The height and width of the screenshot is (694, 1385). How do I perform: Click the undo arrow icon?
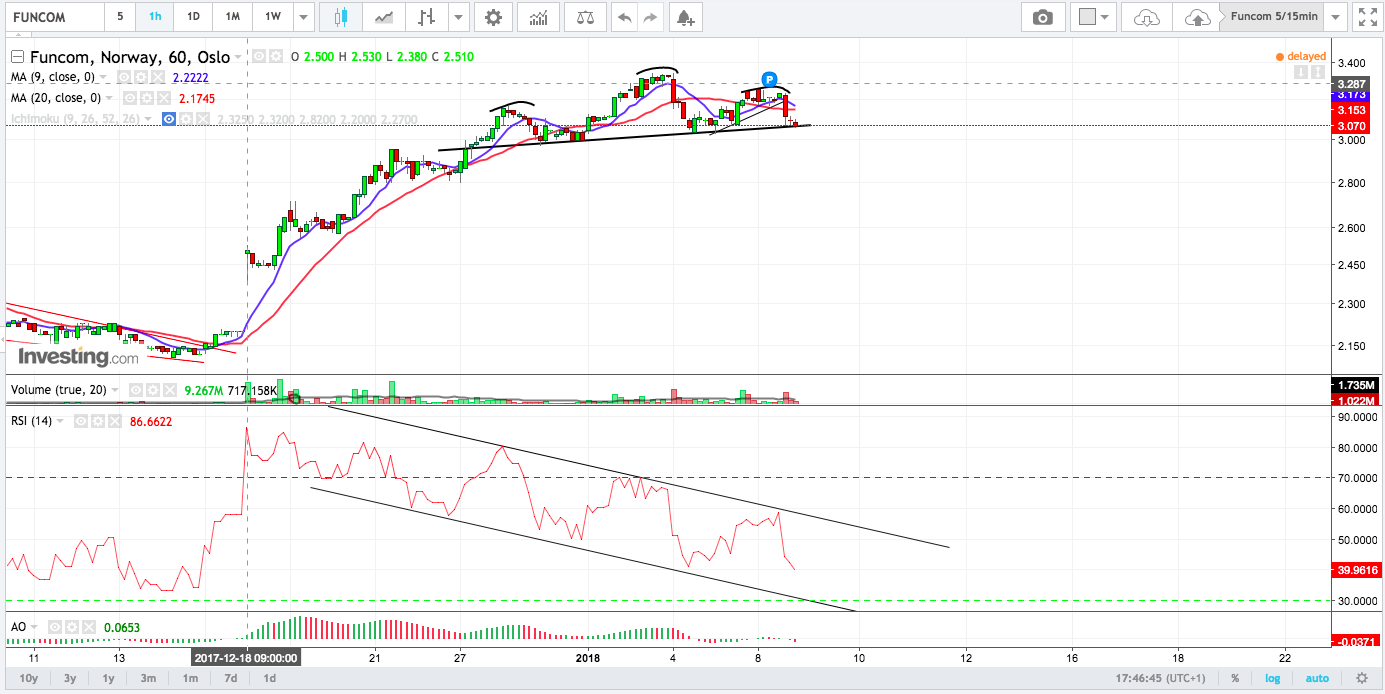point(624,17)
